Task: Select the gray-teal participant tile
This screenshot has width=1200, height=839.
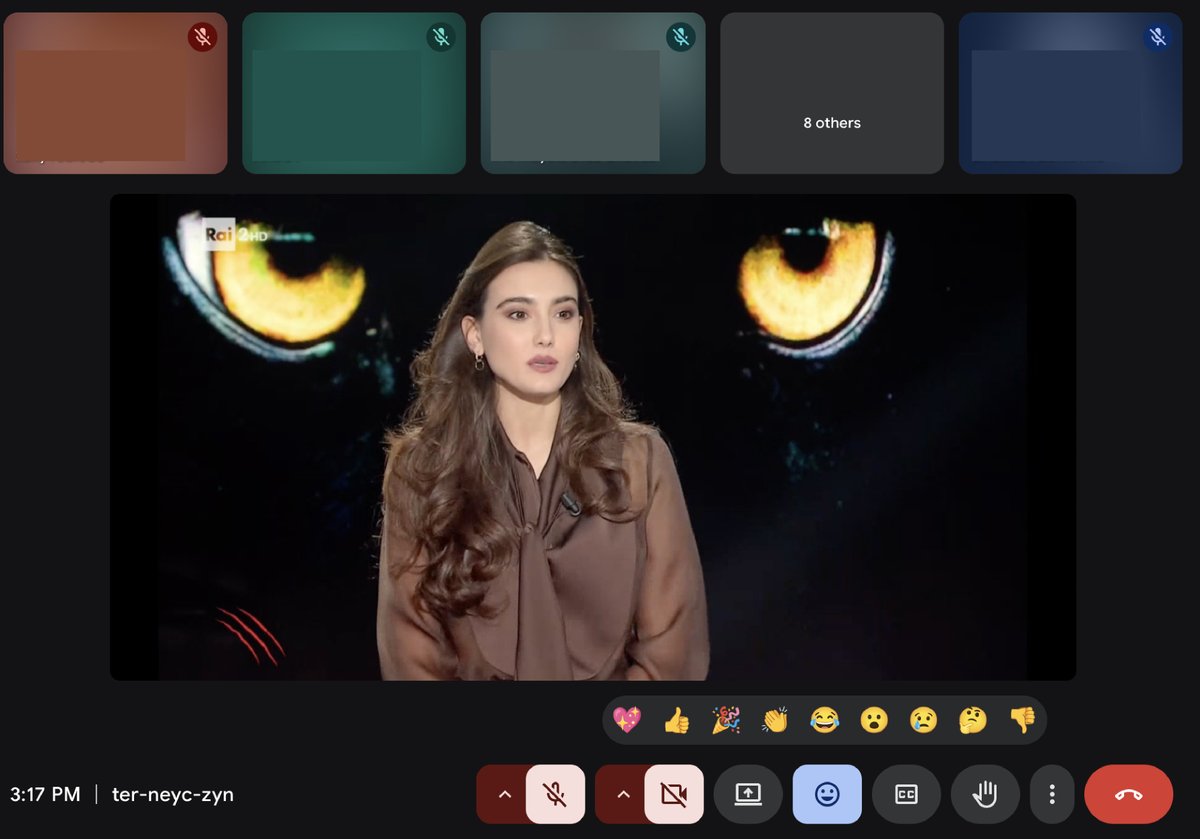Action: tap(593, 93)
